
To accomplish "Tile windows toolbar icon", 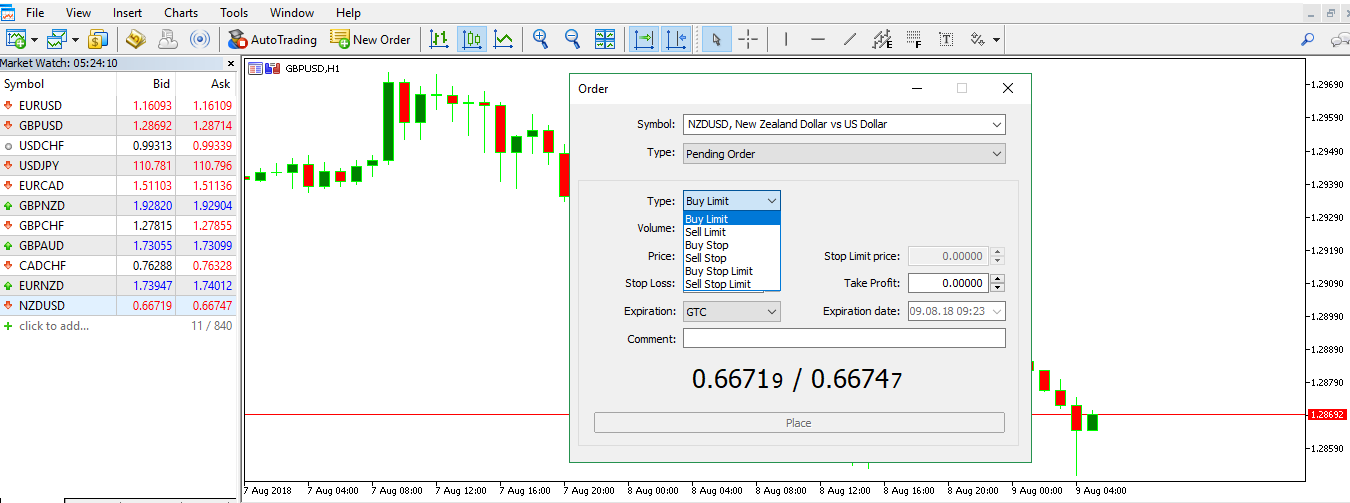I will click(605, 40).
